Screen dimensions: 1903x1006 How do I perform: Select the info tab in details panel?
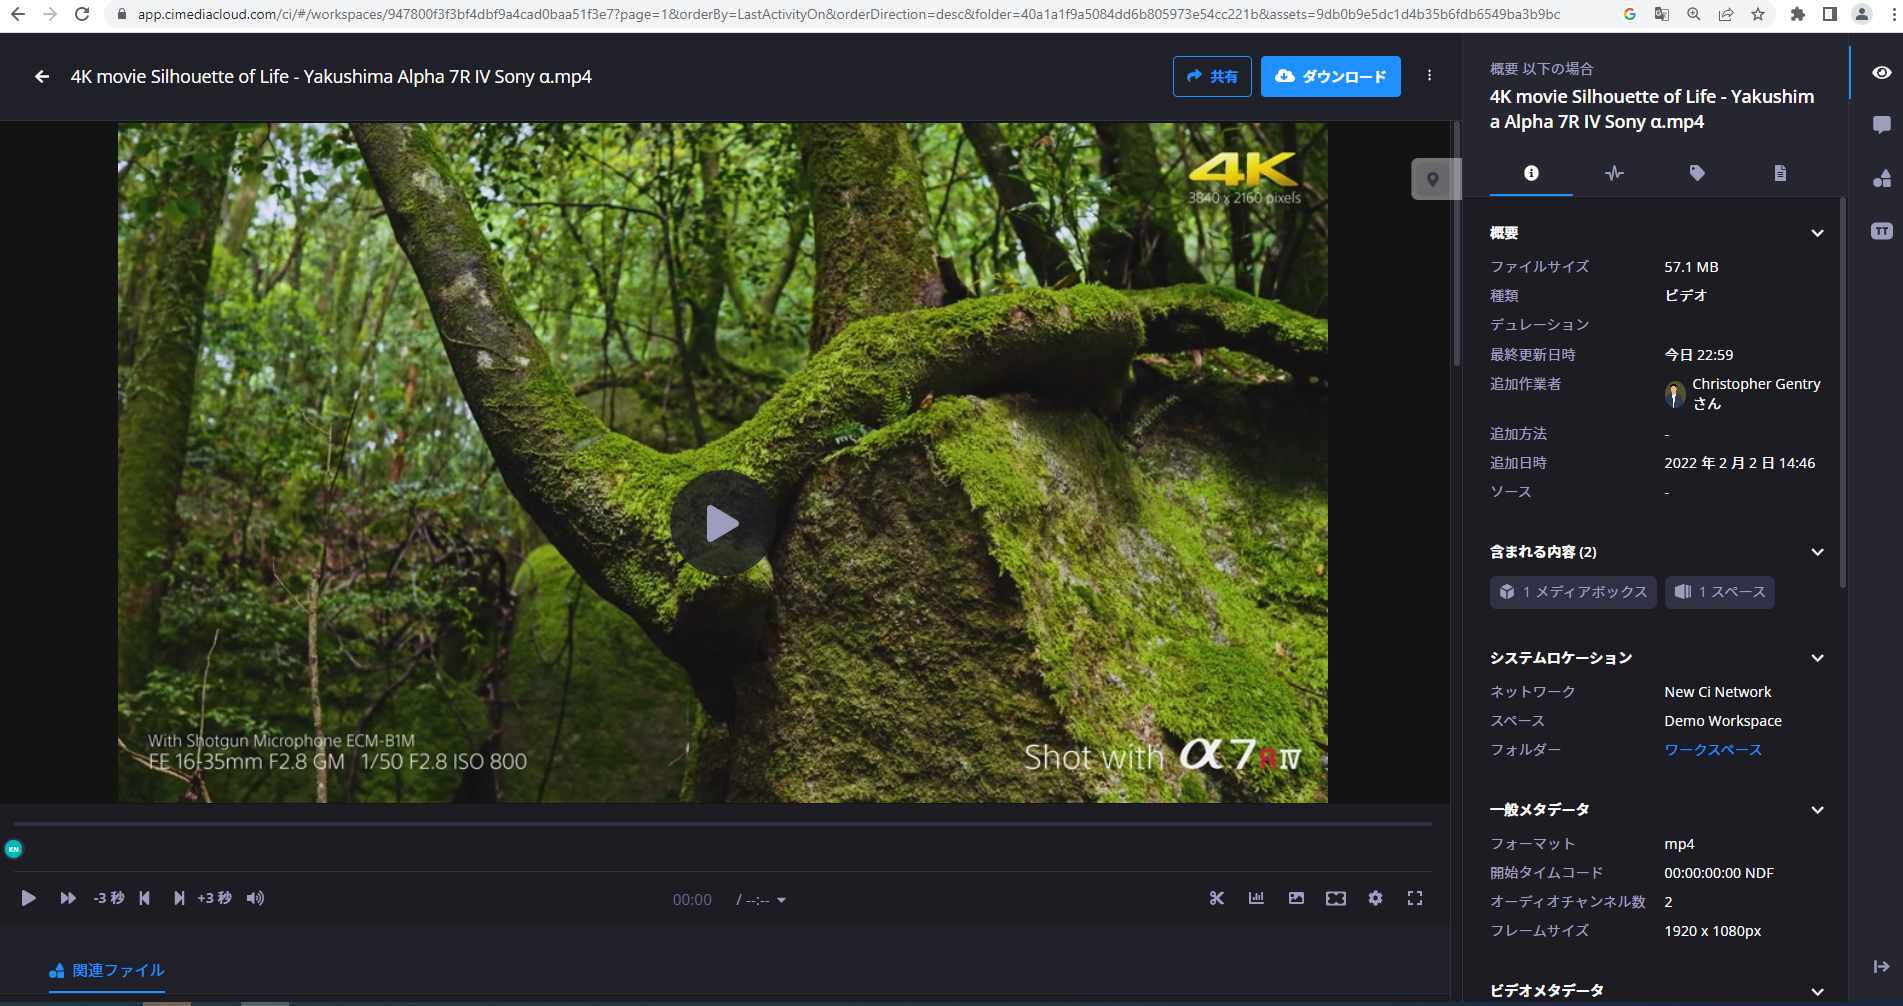(1531, 173)
